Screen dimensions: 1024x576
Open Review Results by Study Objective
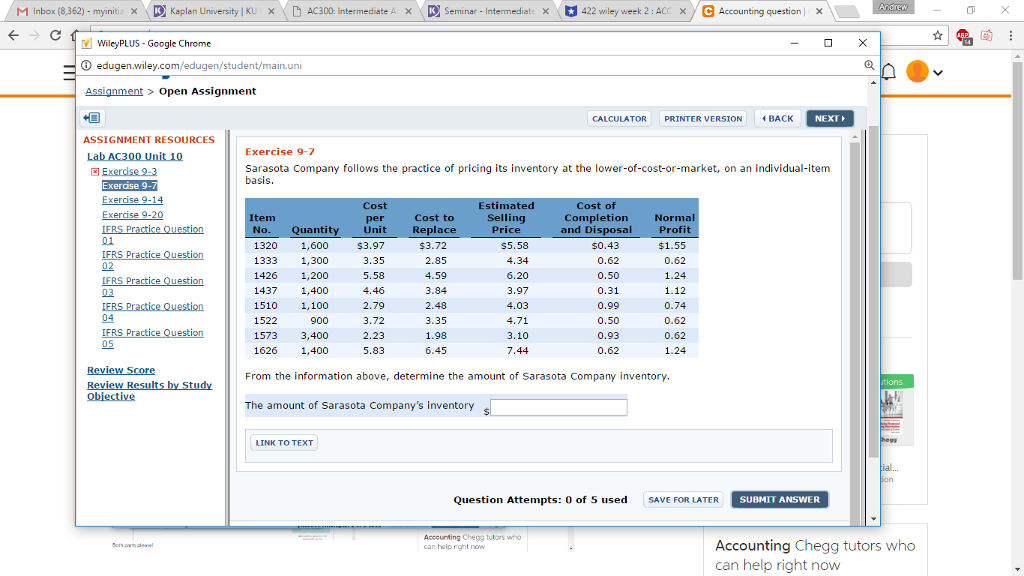coord(150,391)
